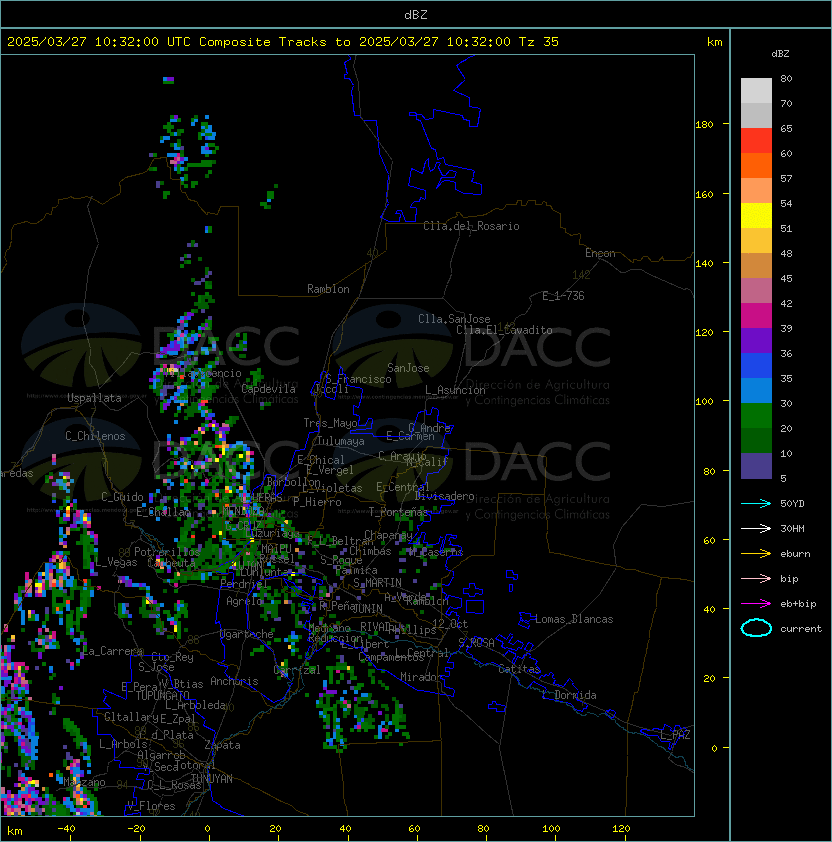Click the 'Zapata' place label
832x842 pixels.
coord(222,745)
